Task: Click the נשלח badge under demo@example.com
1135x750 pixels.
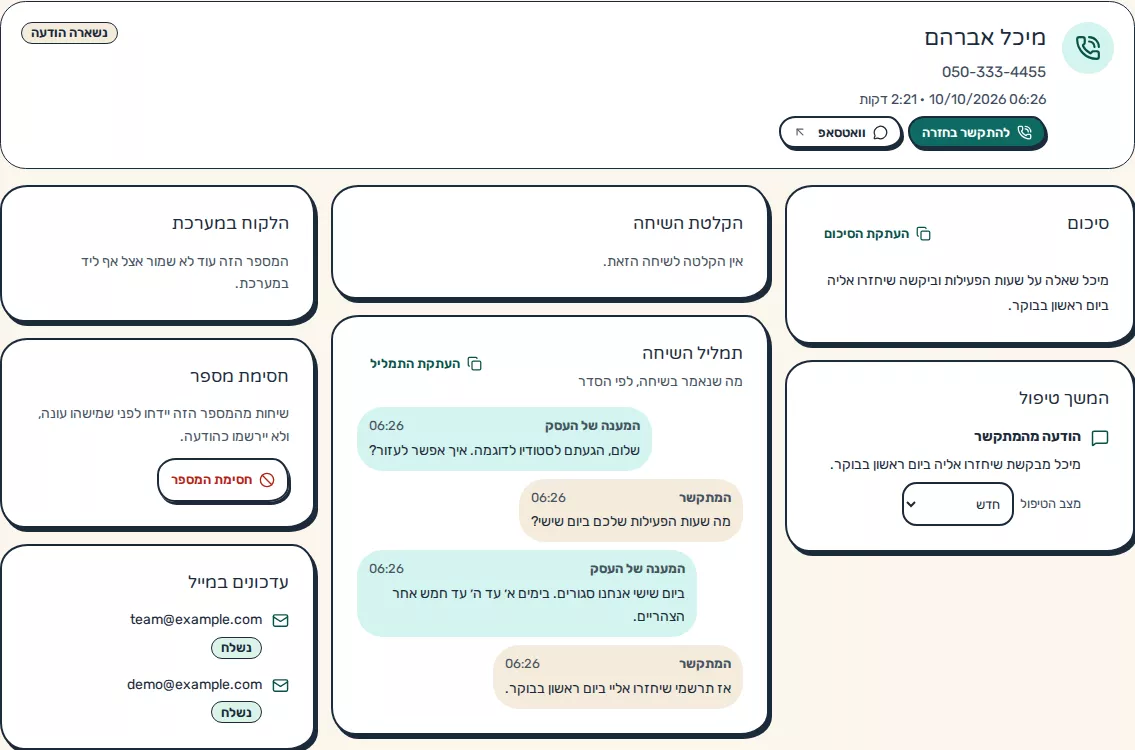Action: click(x=236, y=712)
